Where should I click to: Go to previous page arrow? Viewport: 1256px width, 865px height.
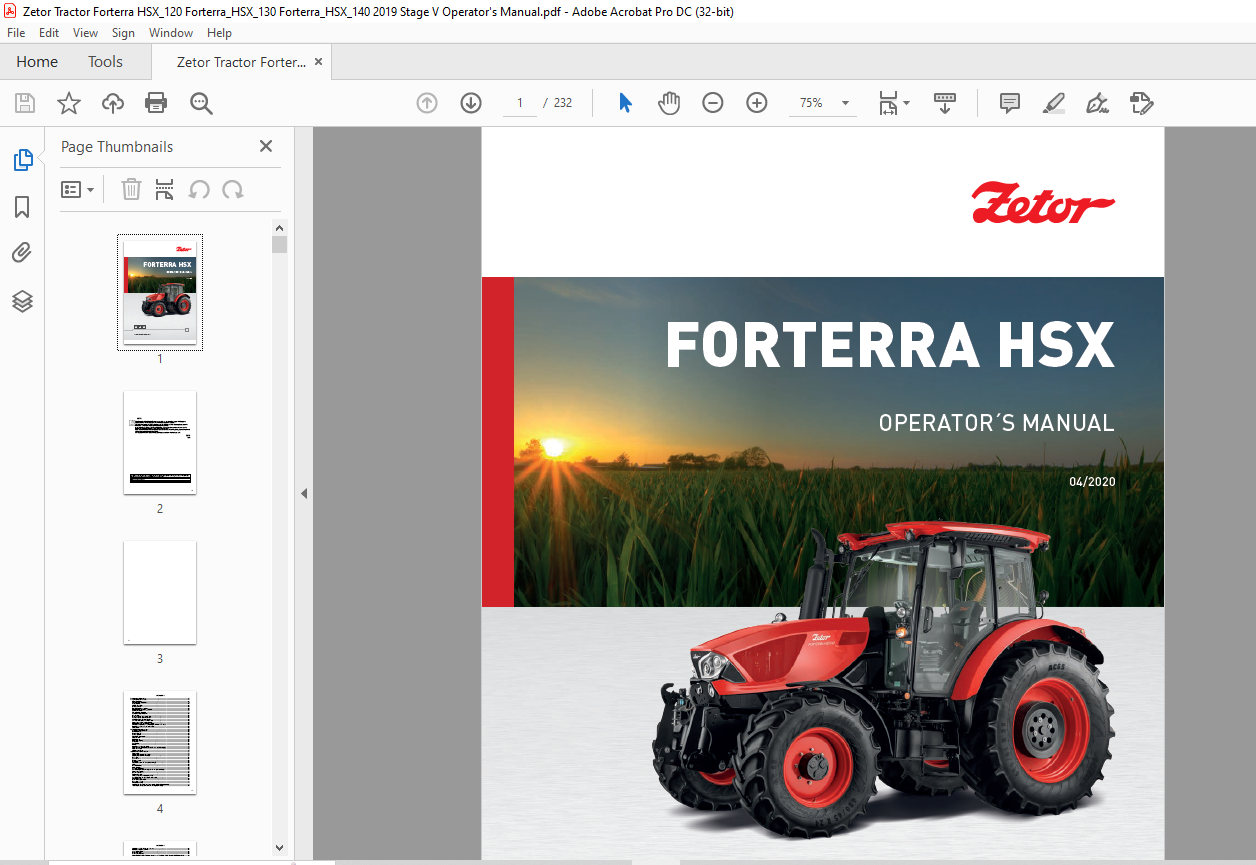(427, 103)
